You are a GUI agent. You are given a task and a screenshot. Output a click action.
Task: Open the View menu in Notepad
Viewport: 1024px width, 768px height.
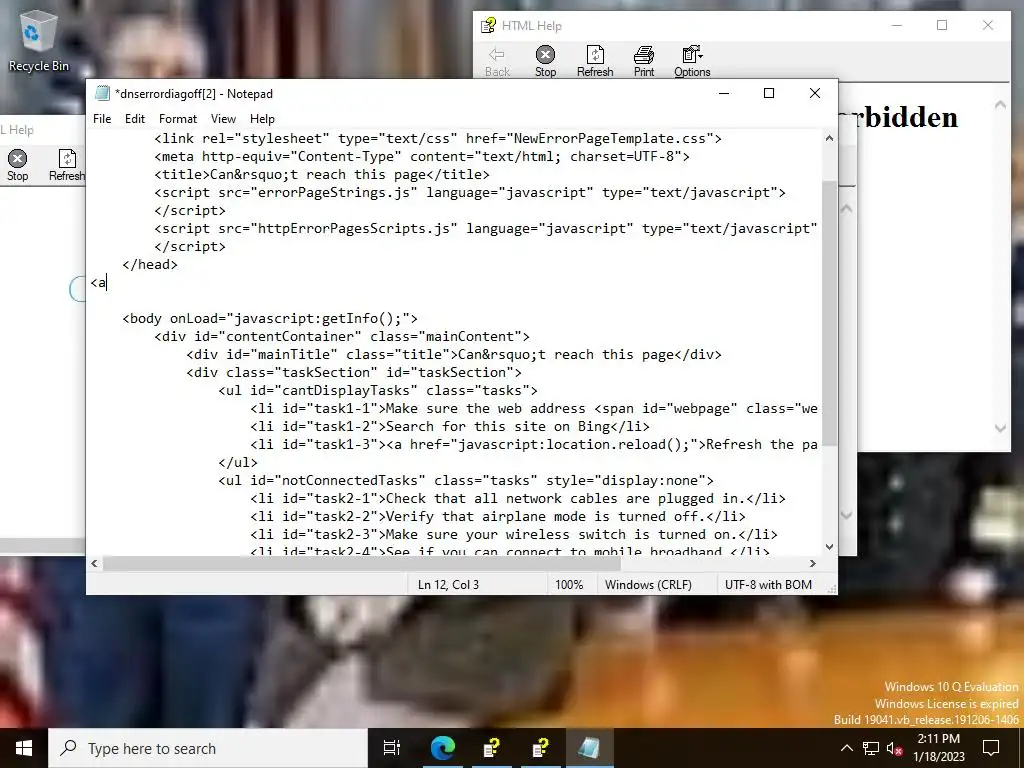(223, 119)
